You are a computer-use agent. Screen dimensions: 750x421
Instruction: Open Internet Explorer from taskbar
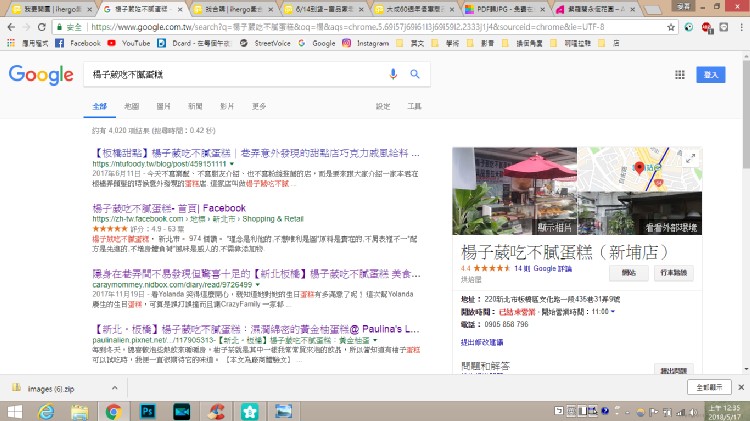[x=46, y=411]
